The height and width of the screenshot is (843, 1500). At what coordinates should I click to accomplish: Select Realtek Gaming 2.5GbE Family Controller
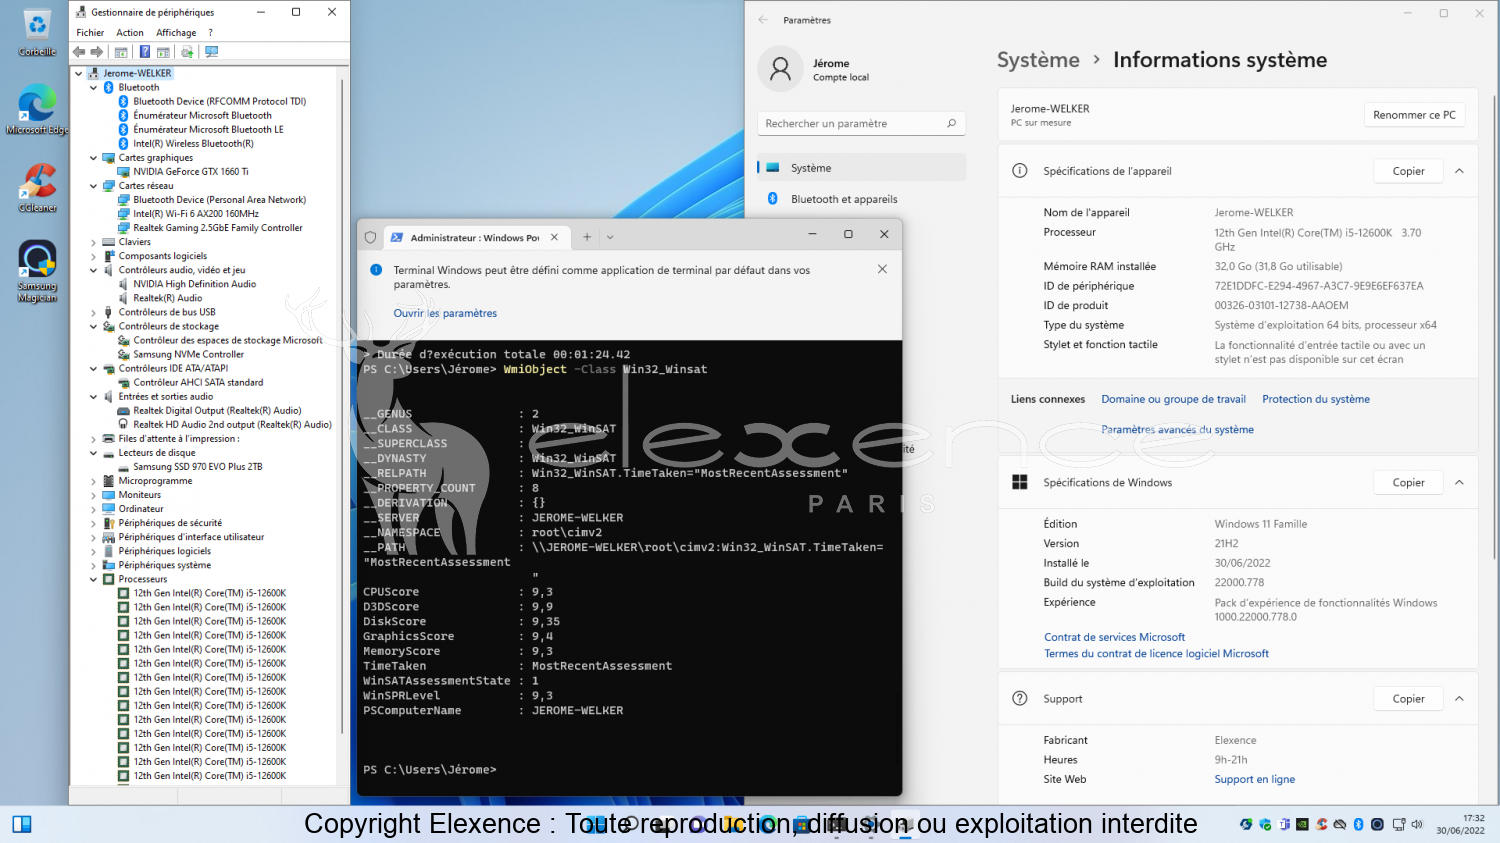click(217, 228)
